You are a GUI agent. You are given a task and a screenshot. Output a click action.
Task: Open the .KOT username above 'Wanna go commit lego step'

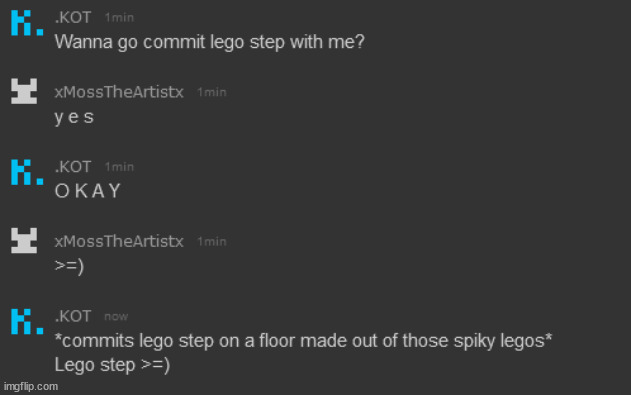[73, 18]
